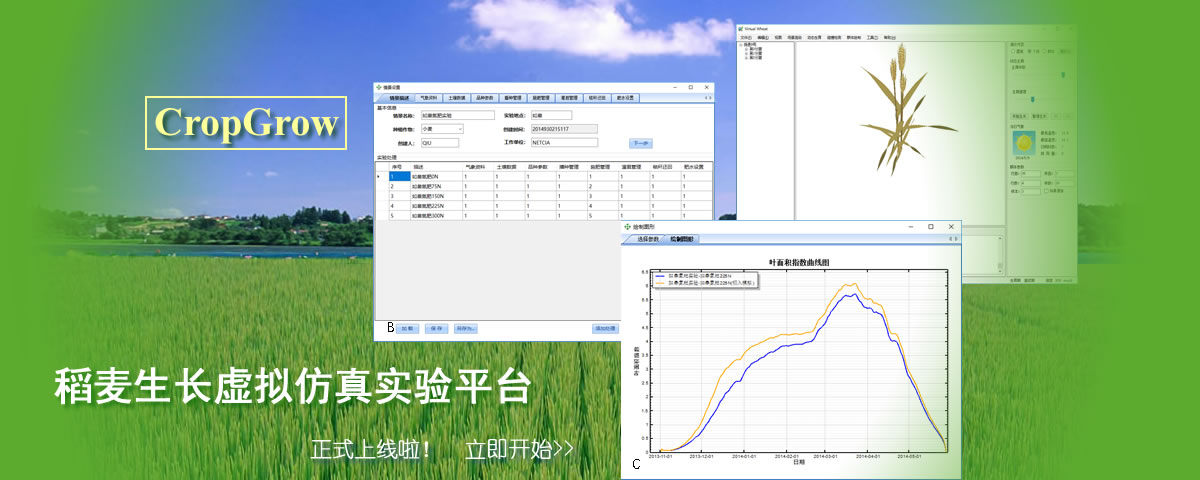Click the tab scroll arrows in 情景设置 window
1200x480 pixels.
[708, 98]
